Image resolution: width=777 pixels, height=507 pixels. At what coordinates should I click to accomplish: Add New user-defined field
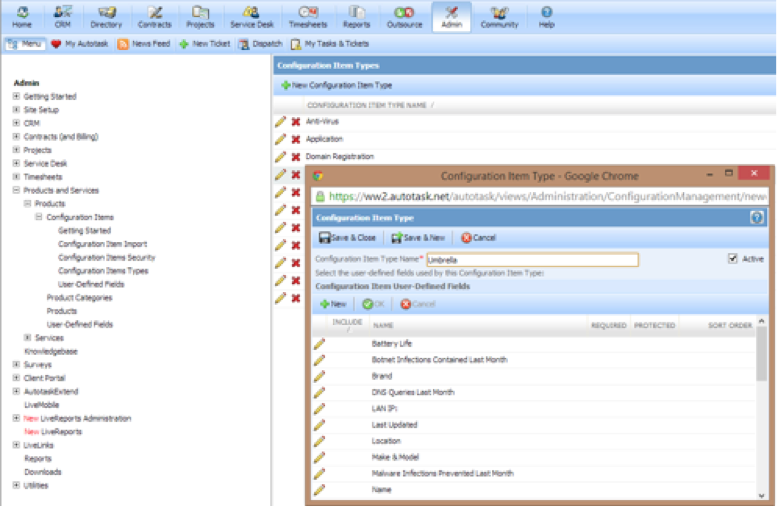[x=333, y=304]
